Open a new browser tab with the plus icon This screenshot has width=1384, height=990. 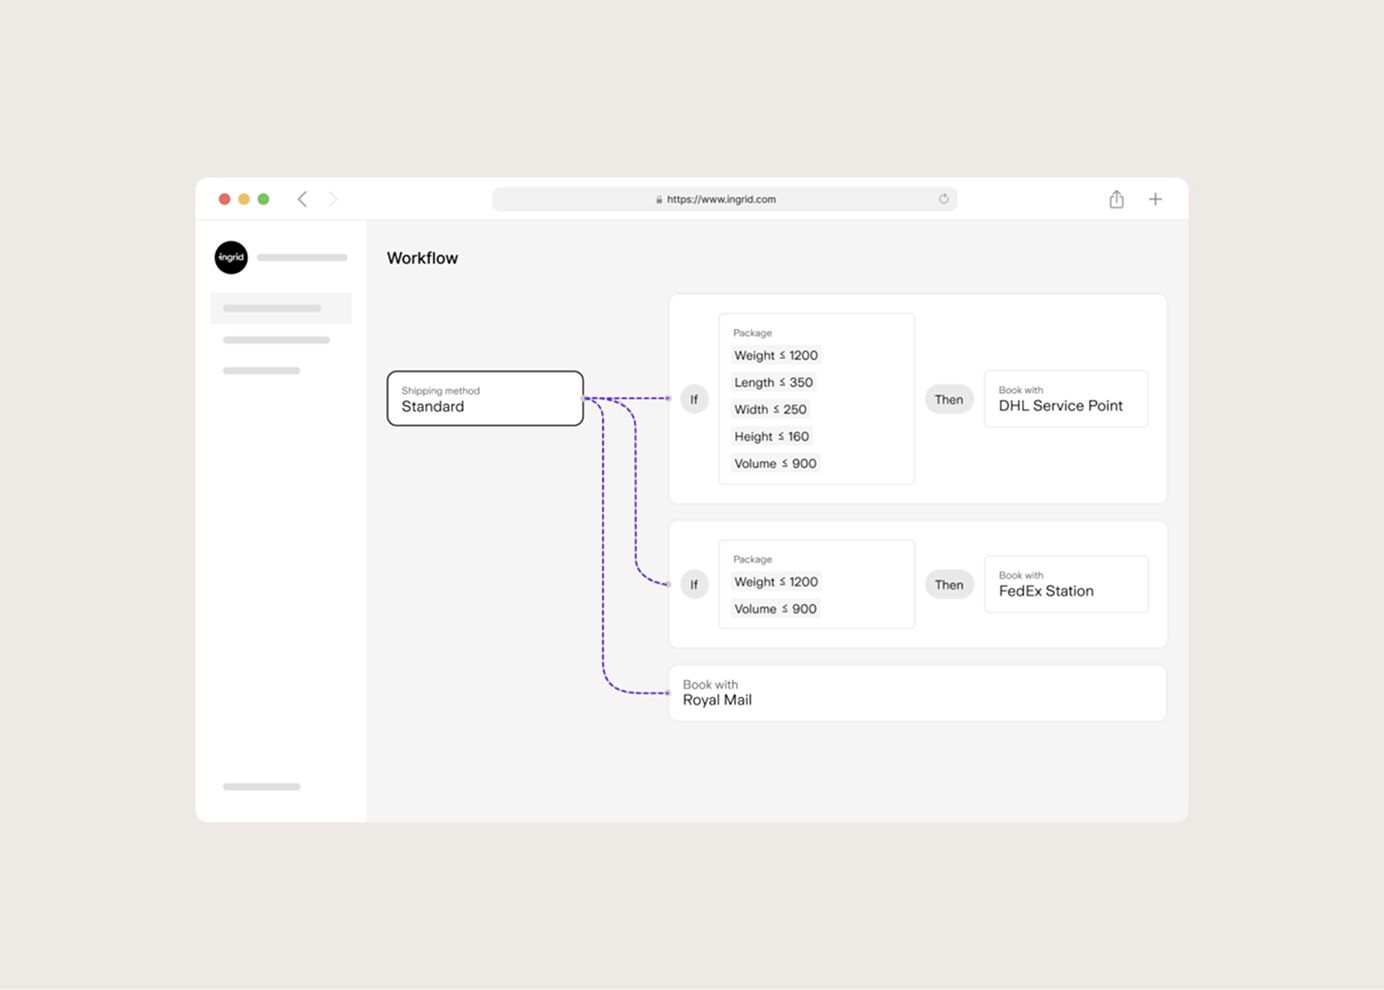click(1155, 199)
